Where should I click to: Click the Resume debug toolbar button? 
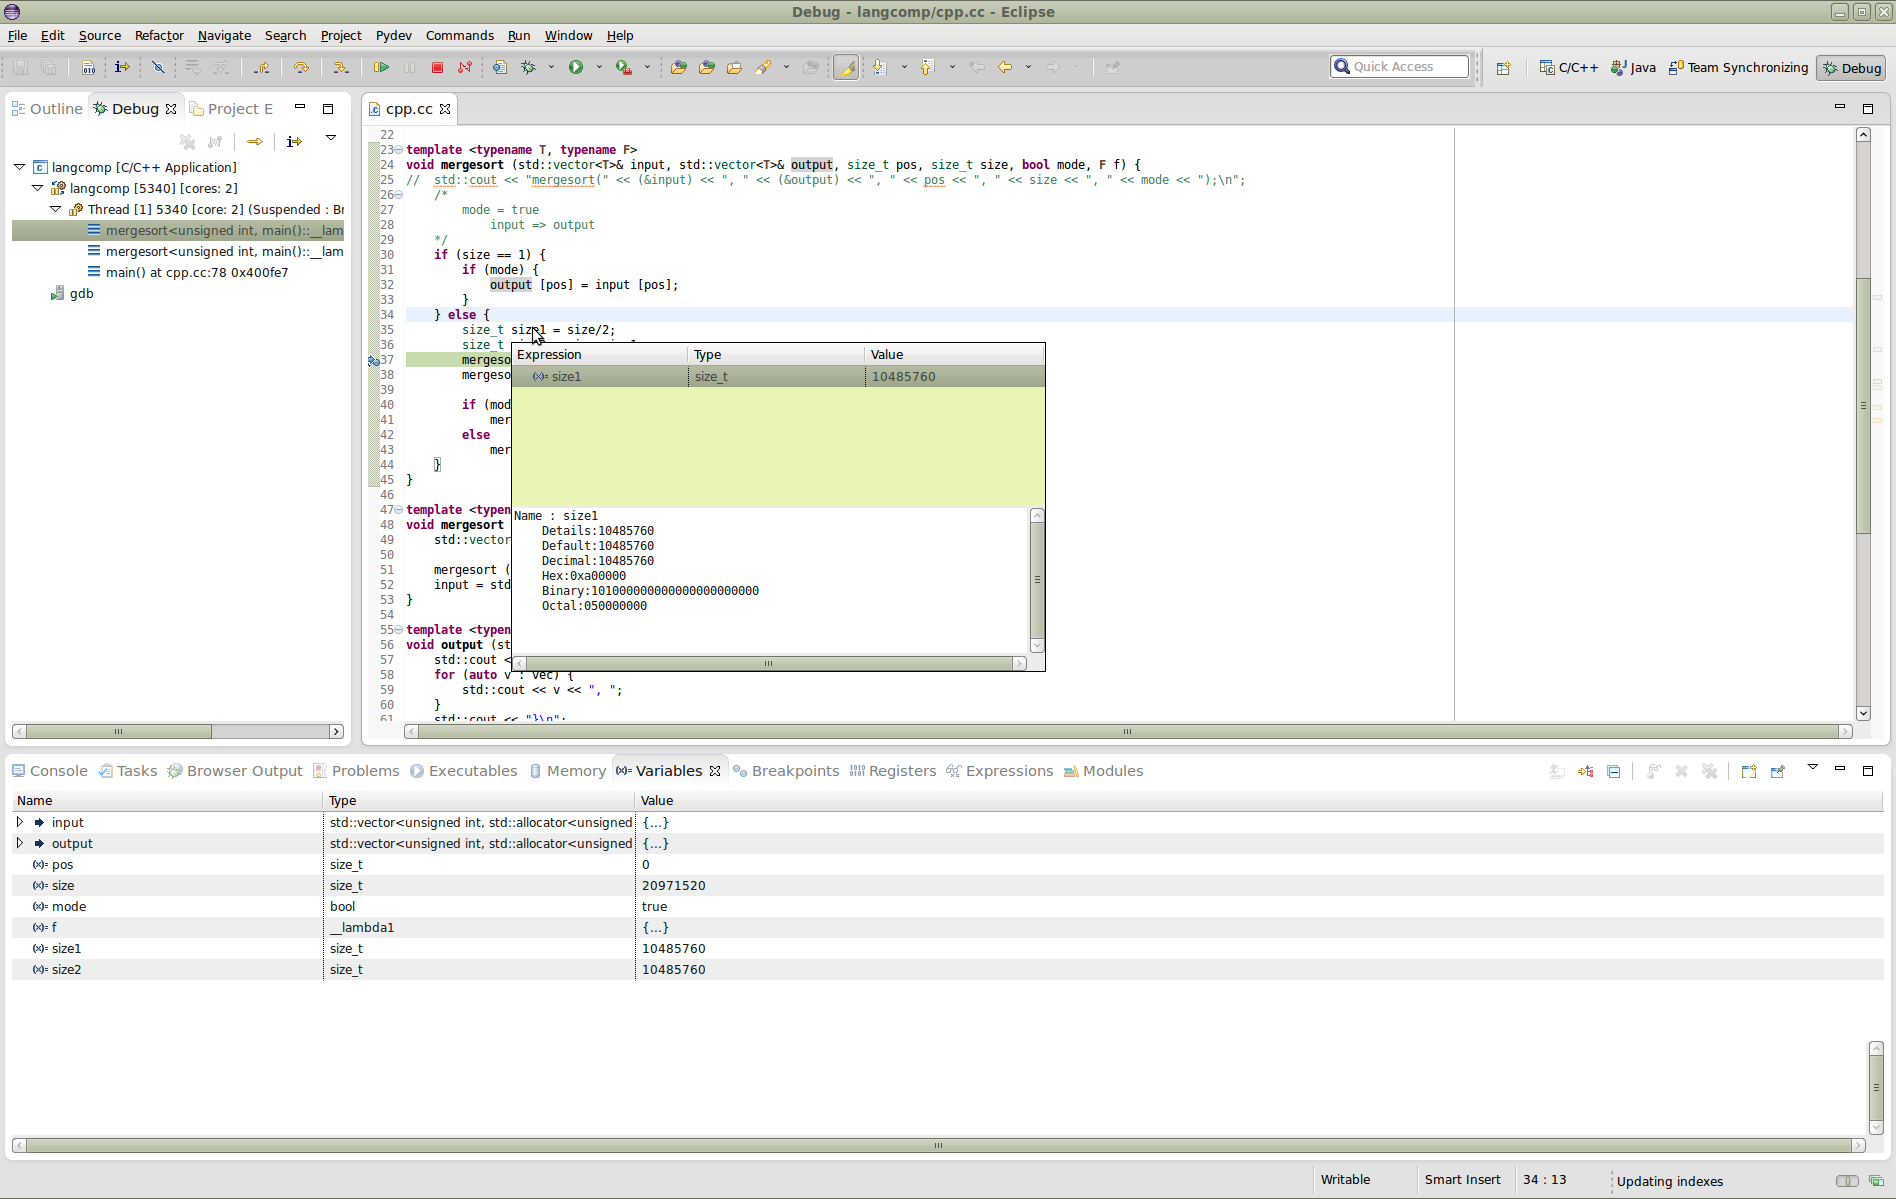pos(381,67)
